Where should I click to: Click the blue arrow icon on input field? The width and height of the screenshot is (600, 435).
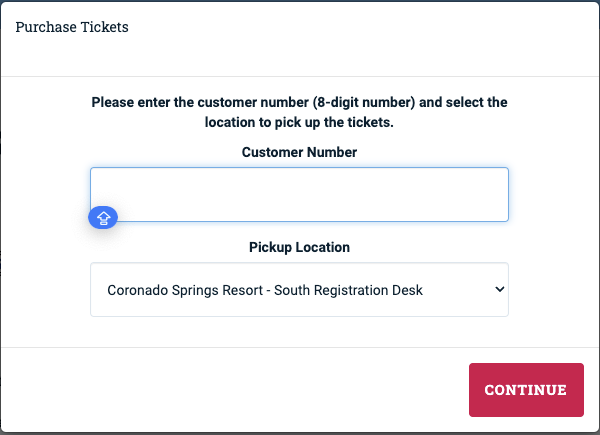point(104,217)
